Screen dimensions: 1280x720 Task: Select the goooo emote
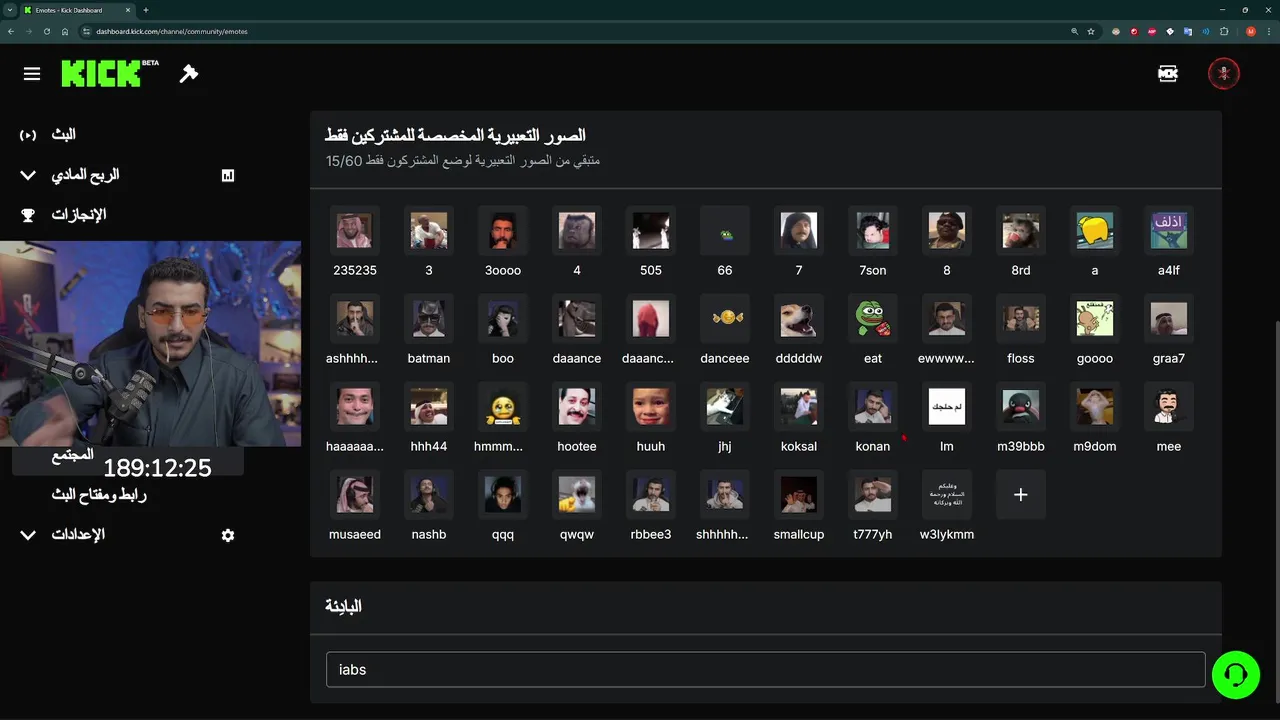coord(1095,319)
